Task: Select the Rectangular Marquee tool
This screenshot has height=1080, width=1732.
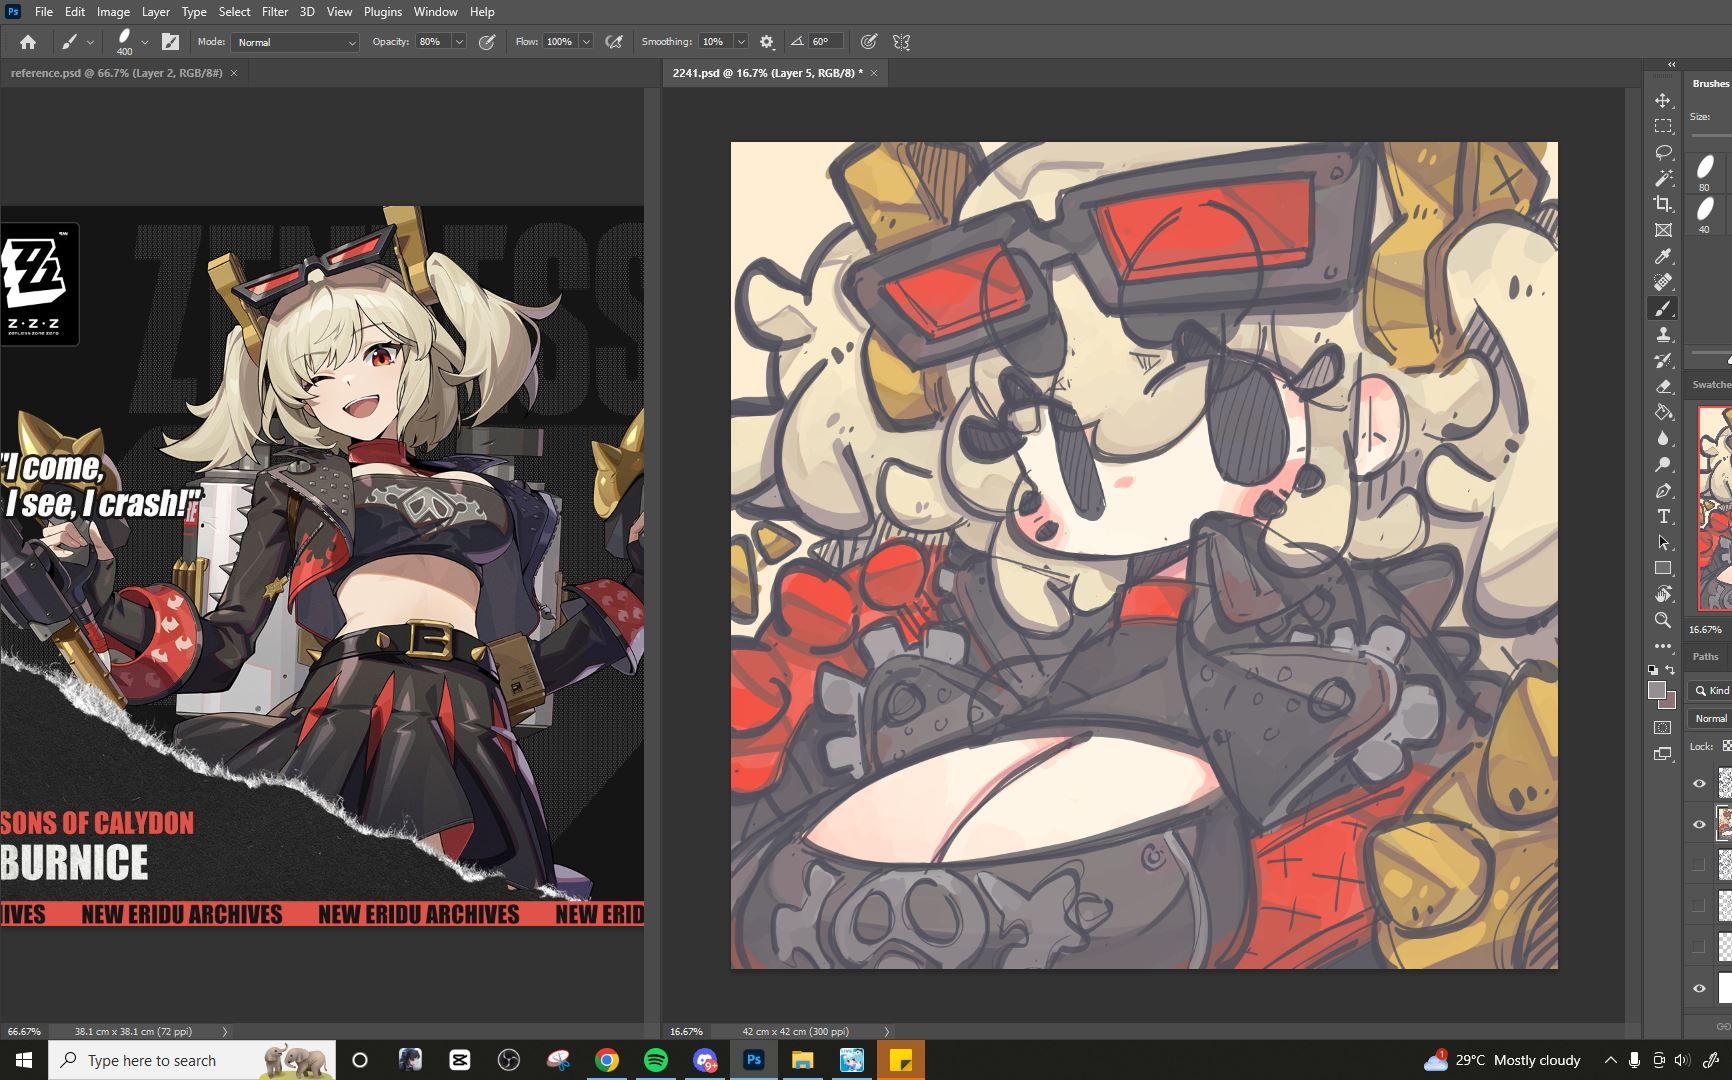Action: [1663, 126]
